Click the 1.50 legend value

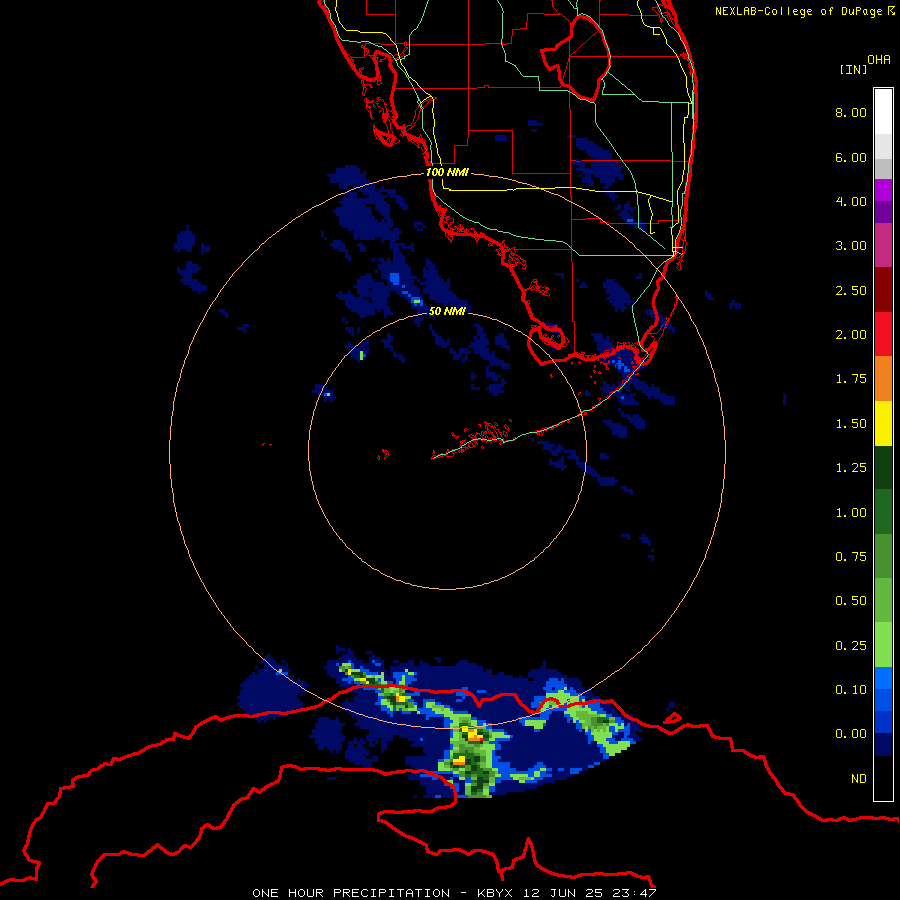click(x=851, y=424)
